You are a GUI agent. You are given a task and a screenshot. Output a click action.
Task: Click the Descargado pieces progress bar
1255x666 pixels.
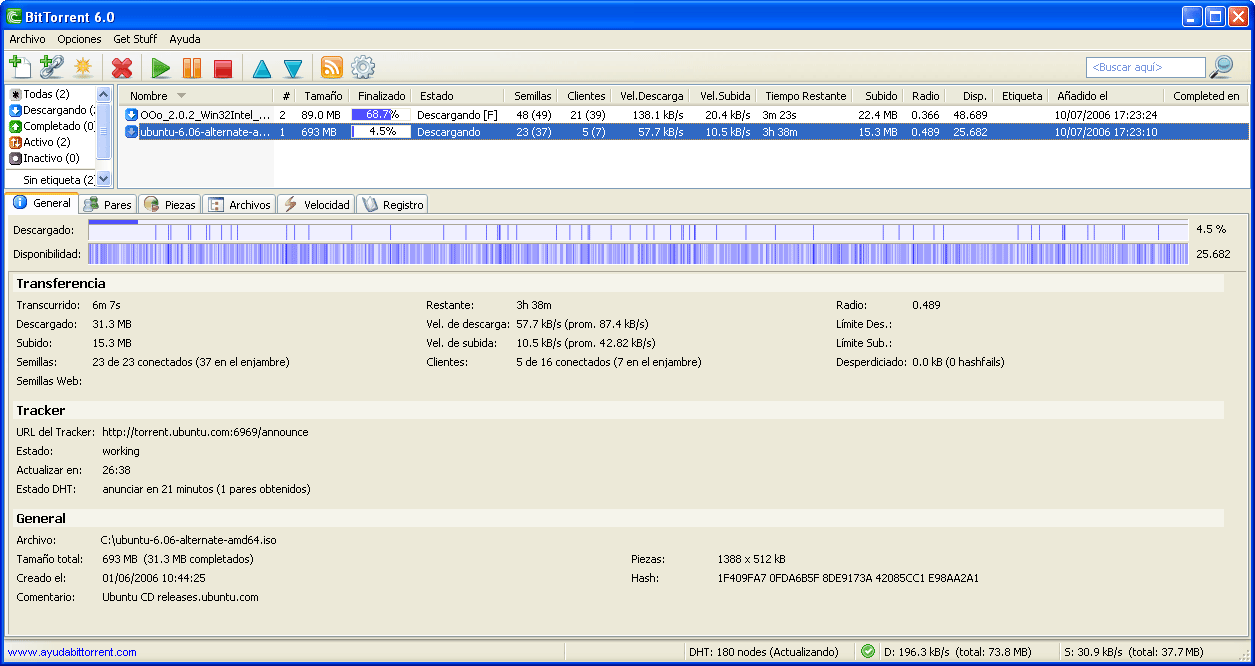click(x=638, y=230)
